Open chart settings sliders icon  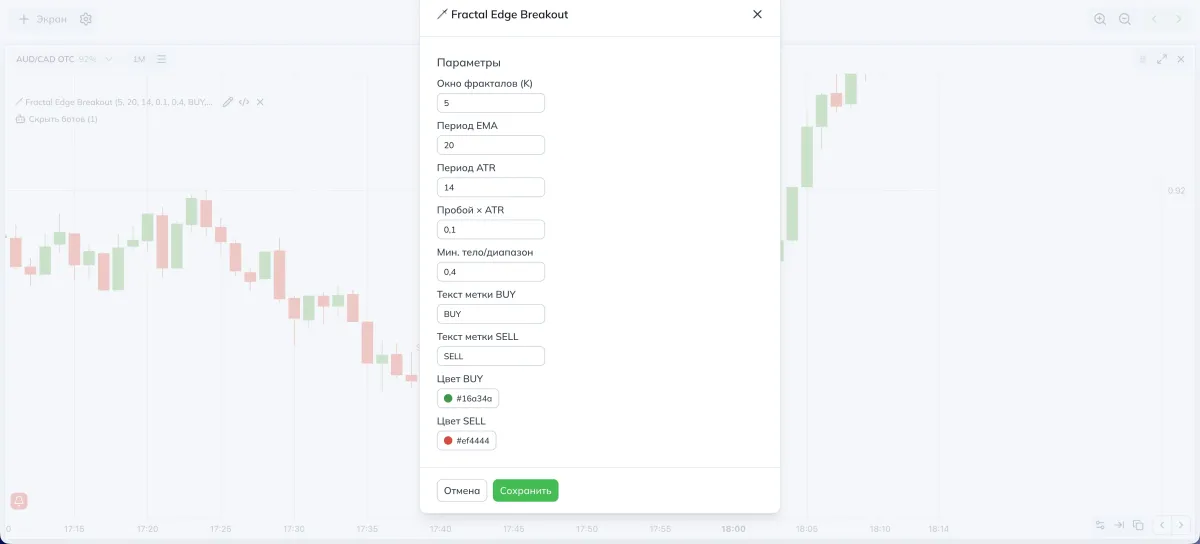[1100, 525]
